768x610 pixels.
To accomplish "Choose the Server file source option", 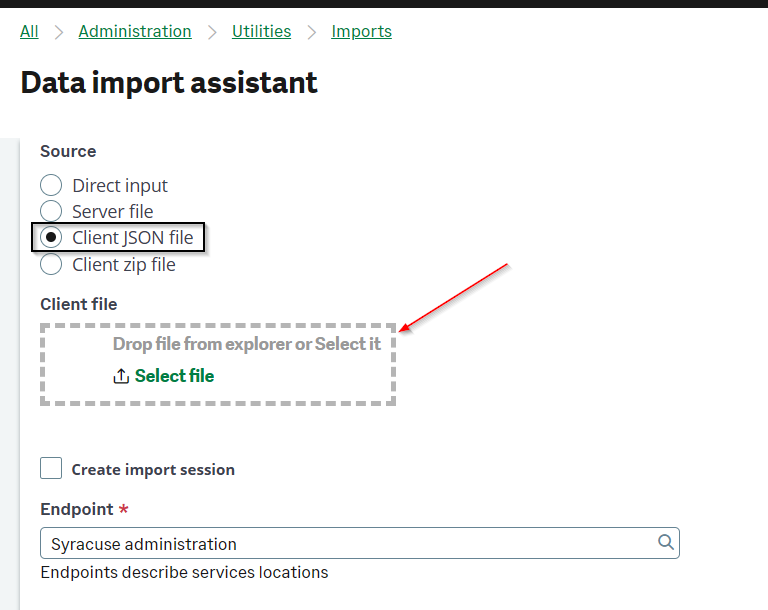I will [x=51, y=211].
